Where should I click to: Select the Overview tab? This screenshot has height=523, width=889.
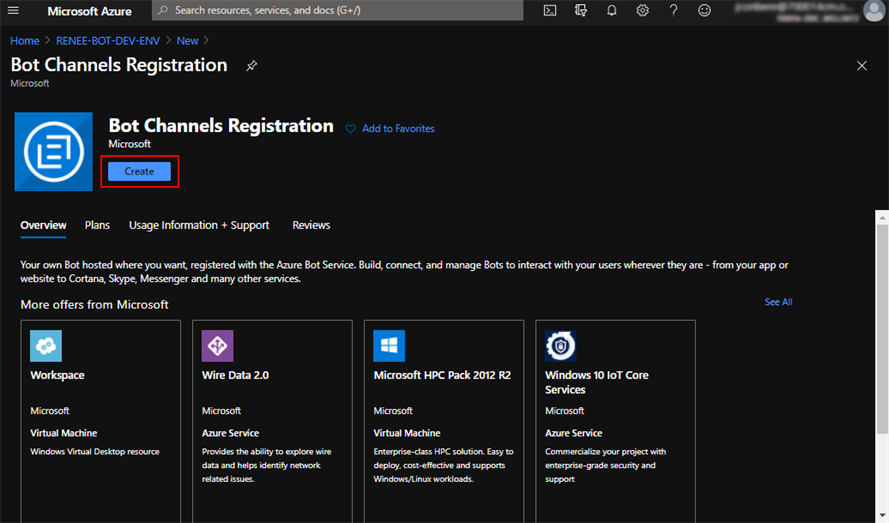(43, 225)
